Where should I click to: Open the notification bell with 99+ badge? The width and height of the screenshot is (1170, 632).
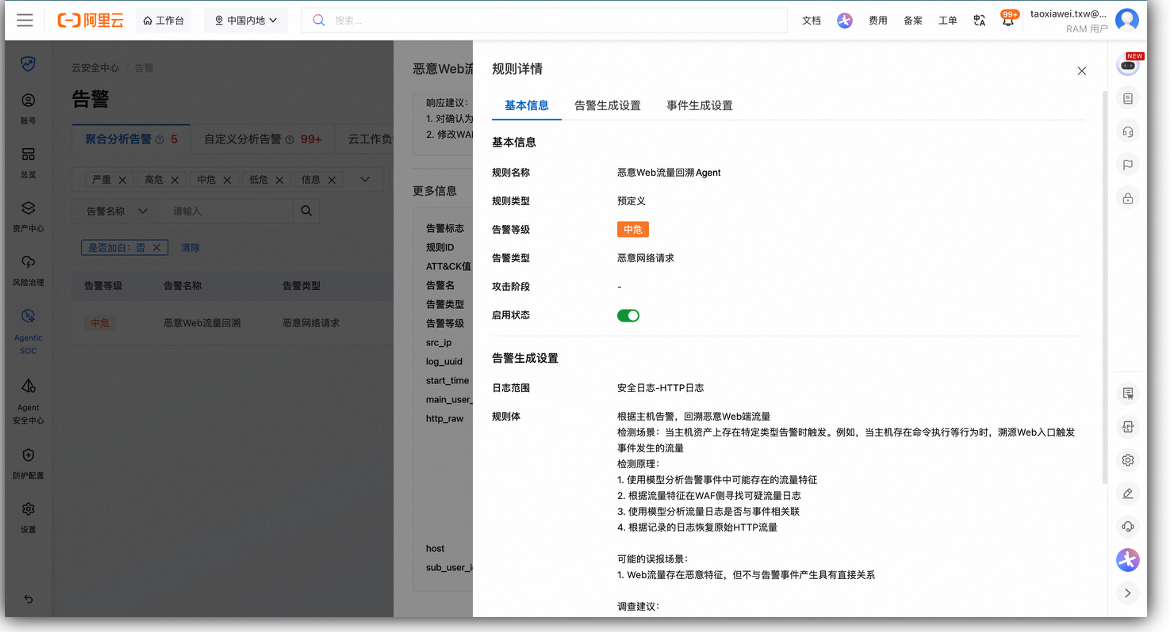point(1008,19)
